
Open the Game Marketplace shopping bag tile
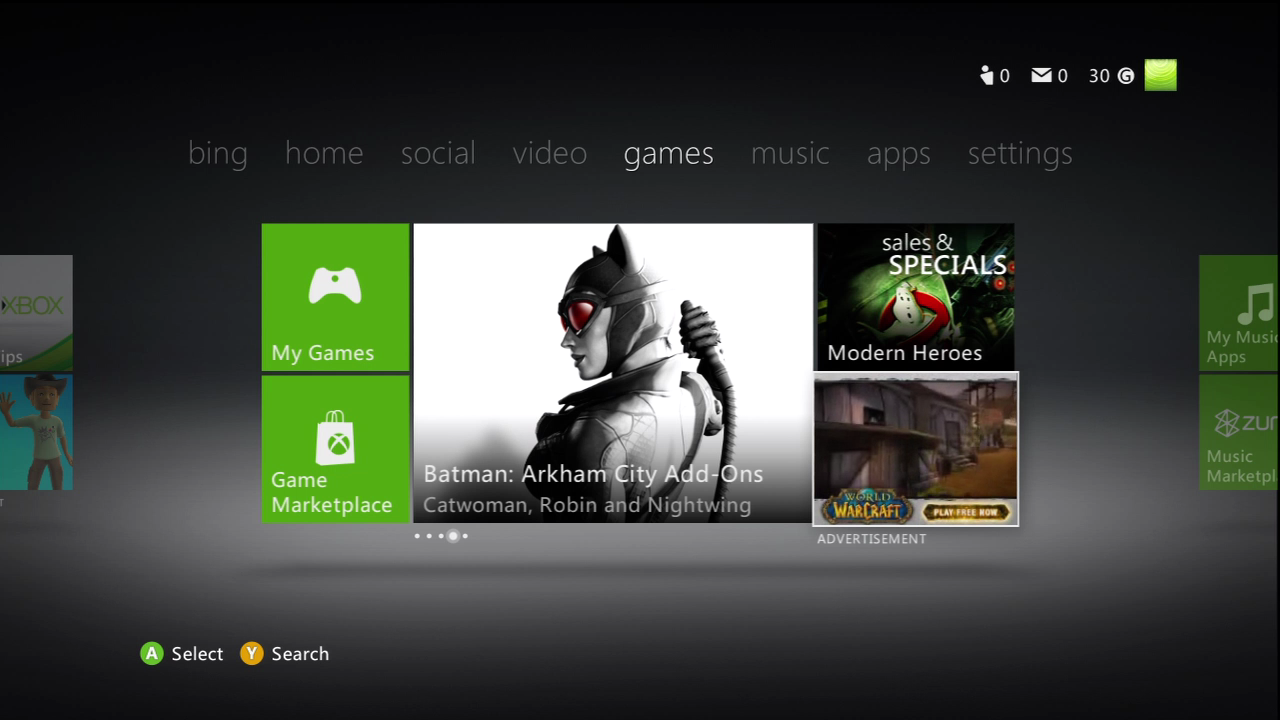click(x=335, y=448)
